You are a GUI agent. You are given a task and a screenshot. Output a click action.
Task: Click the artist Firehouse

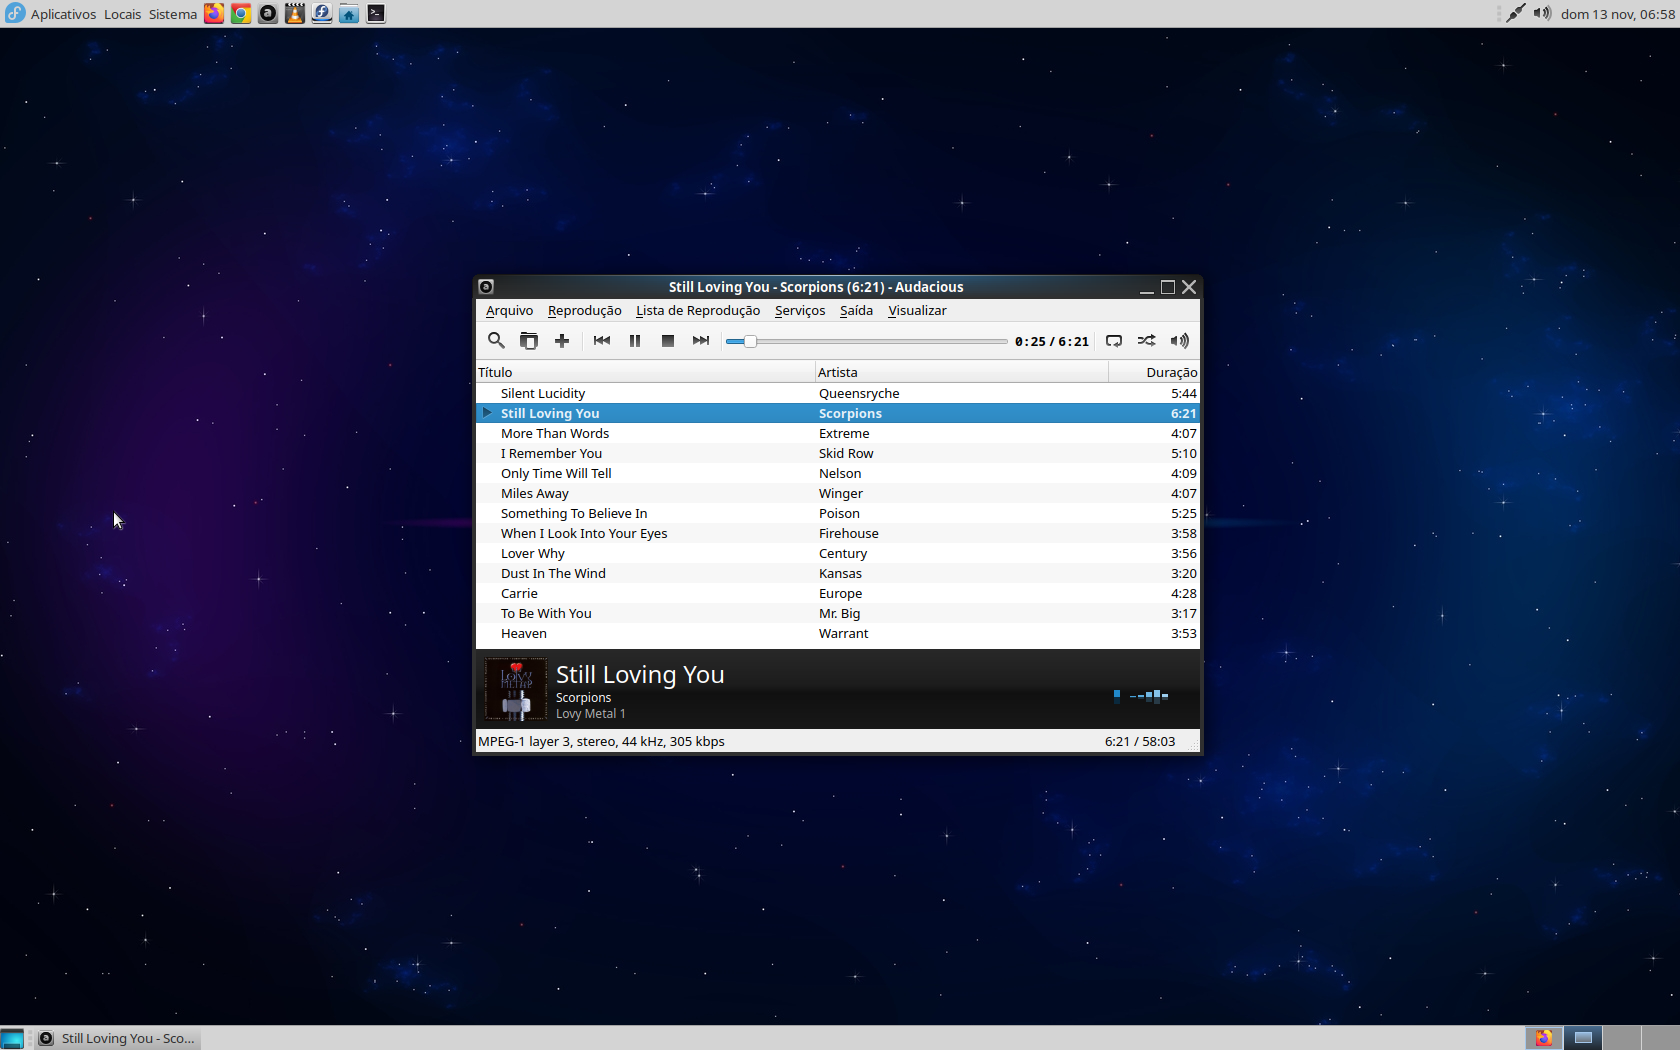tap(849, 534)
